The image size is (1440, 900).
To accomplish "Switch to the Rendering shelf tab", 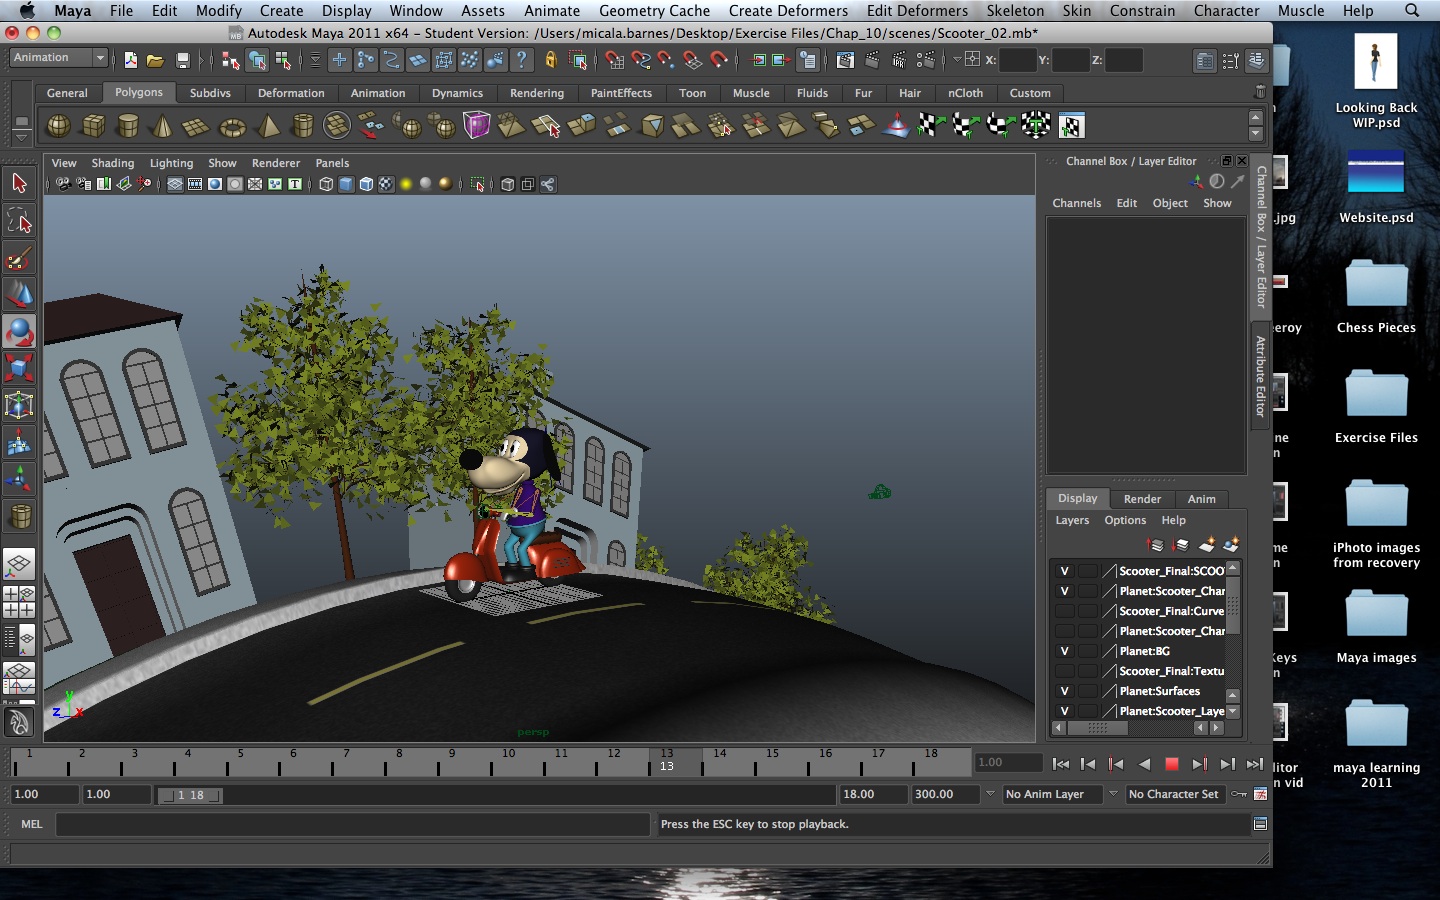I will (538, 93).
